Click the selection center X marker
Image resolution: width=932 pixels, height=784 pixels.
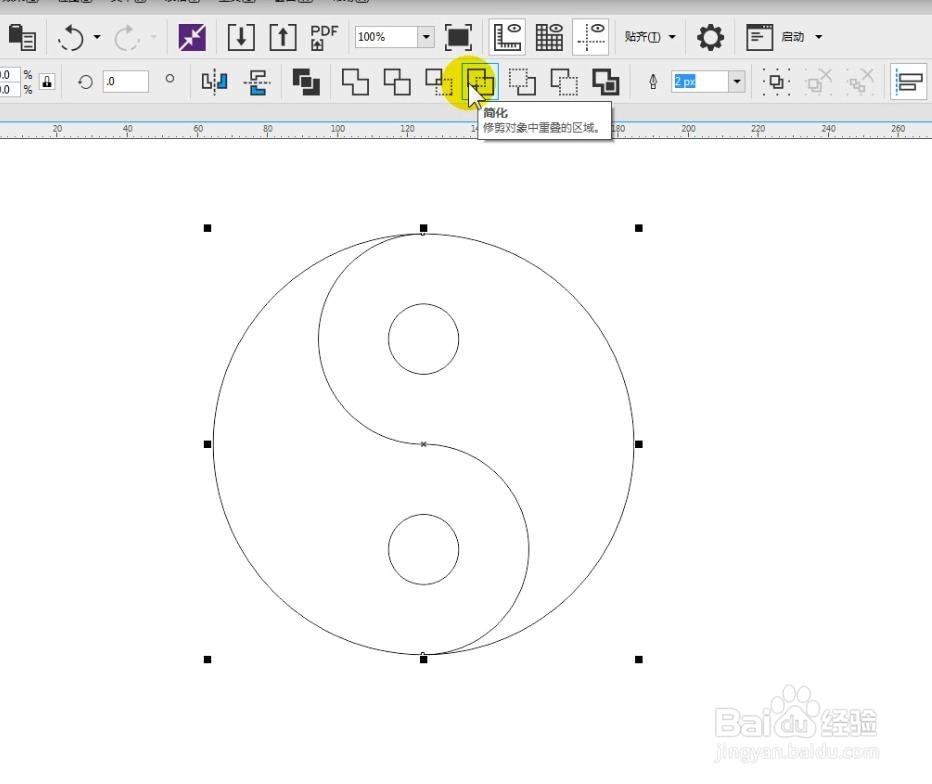click(423, 444)
